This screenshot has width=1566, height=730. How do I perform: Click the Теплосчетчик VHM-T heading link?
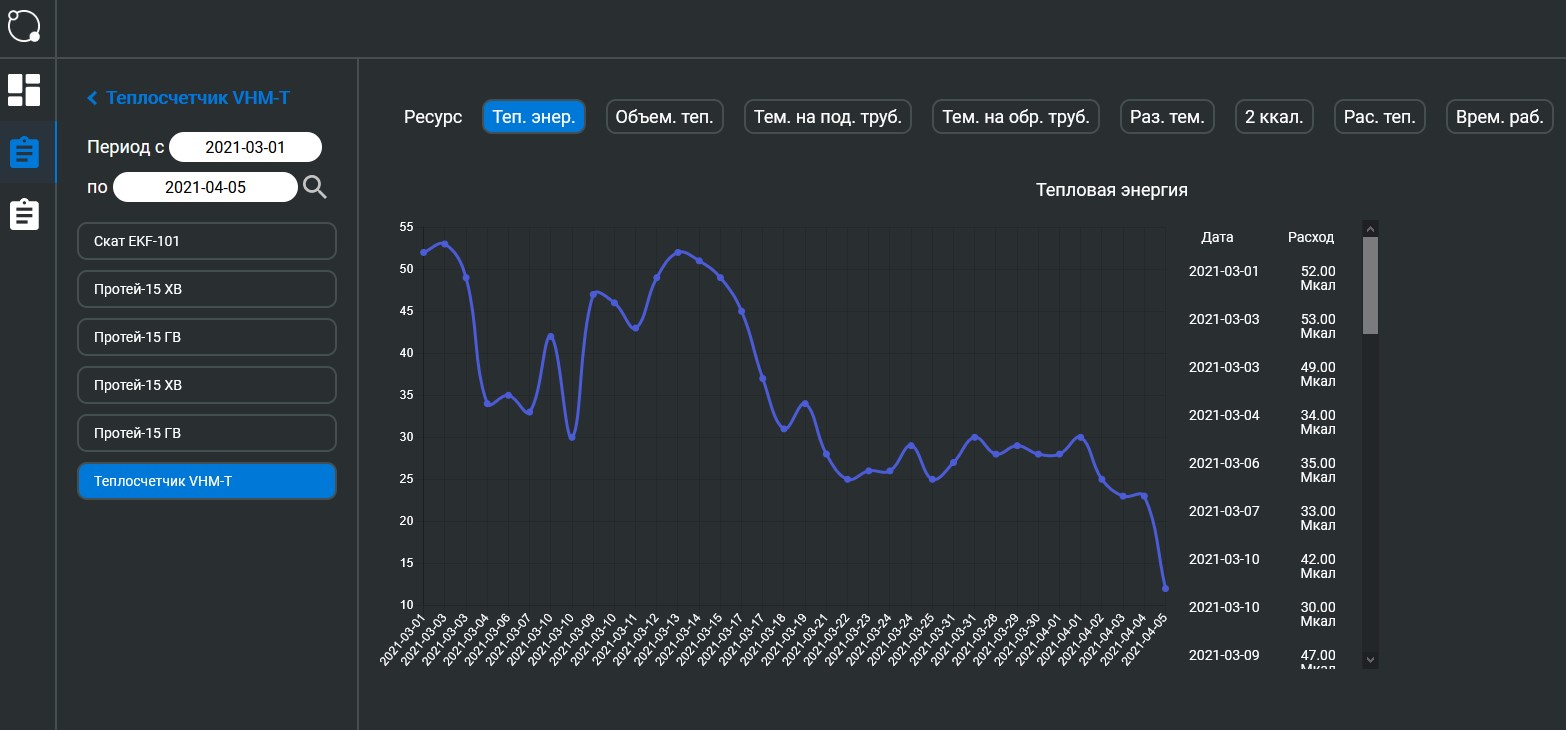click(198, 98)
